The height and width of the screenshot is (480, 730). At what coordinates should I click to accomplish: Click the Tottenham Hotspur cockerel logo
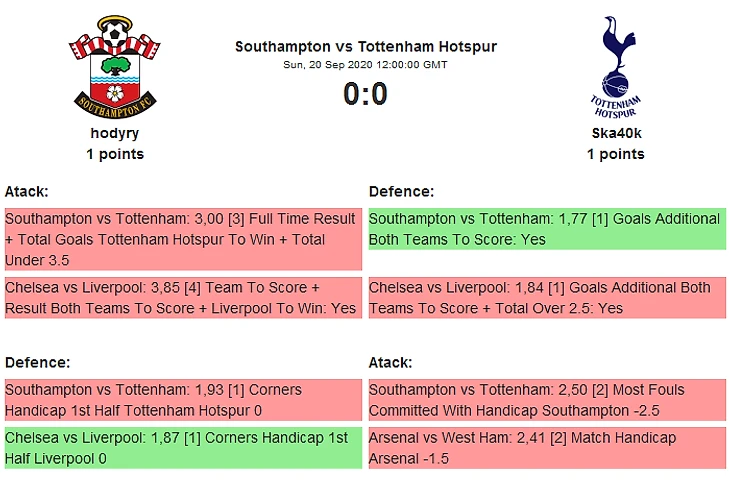pyautogui.click(x=615, y=66)
